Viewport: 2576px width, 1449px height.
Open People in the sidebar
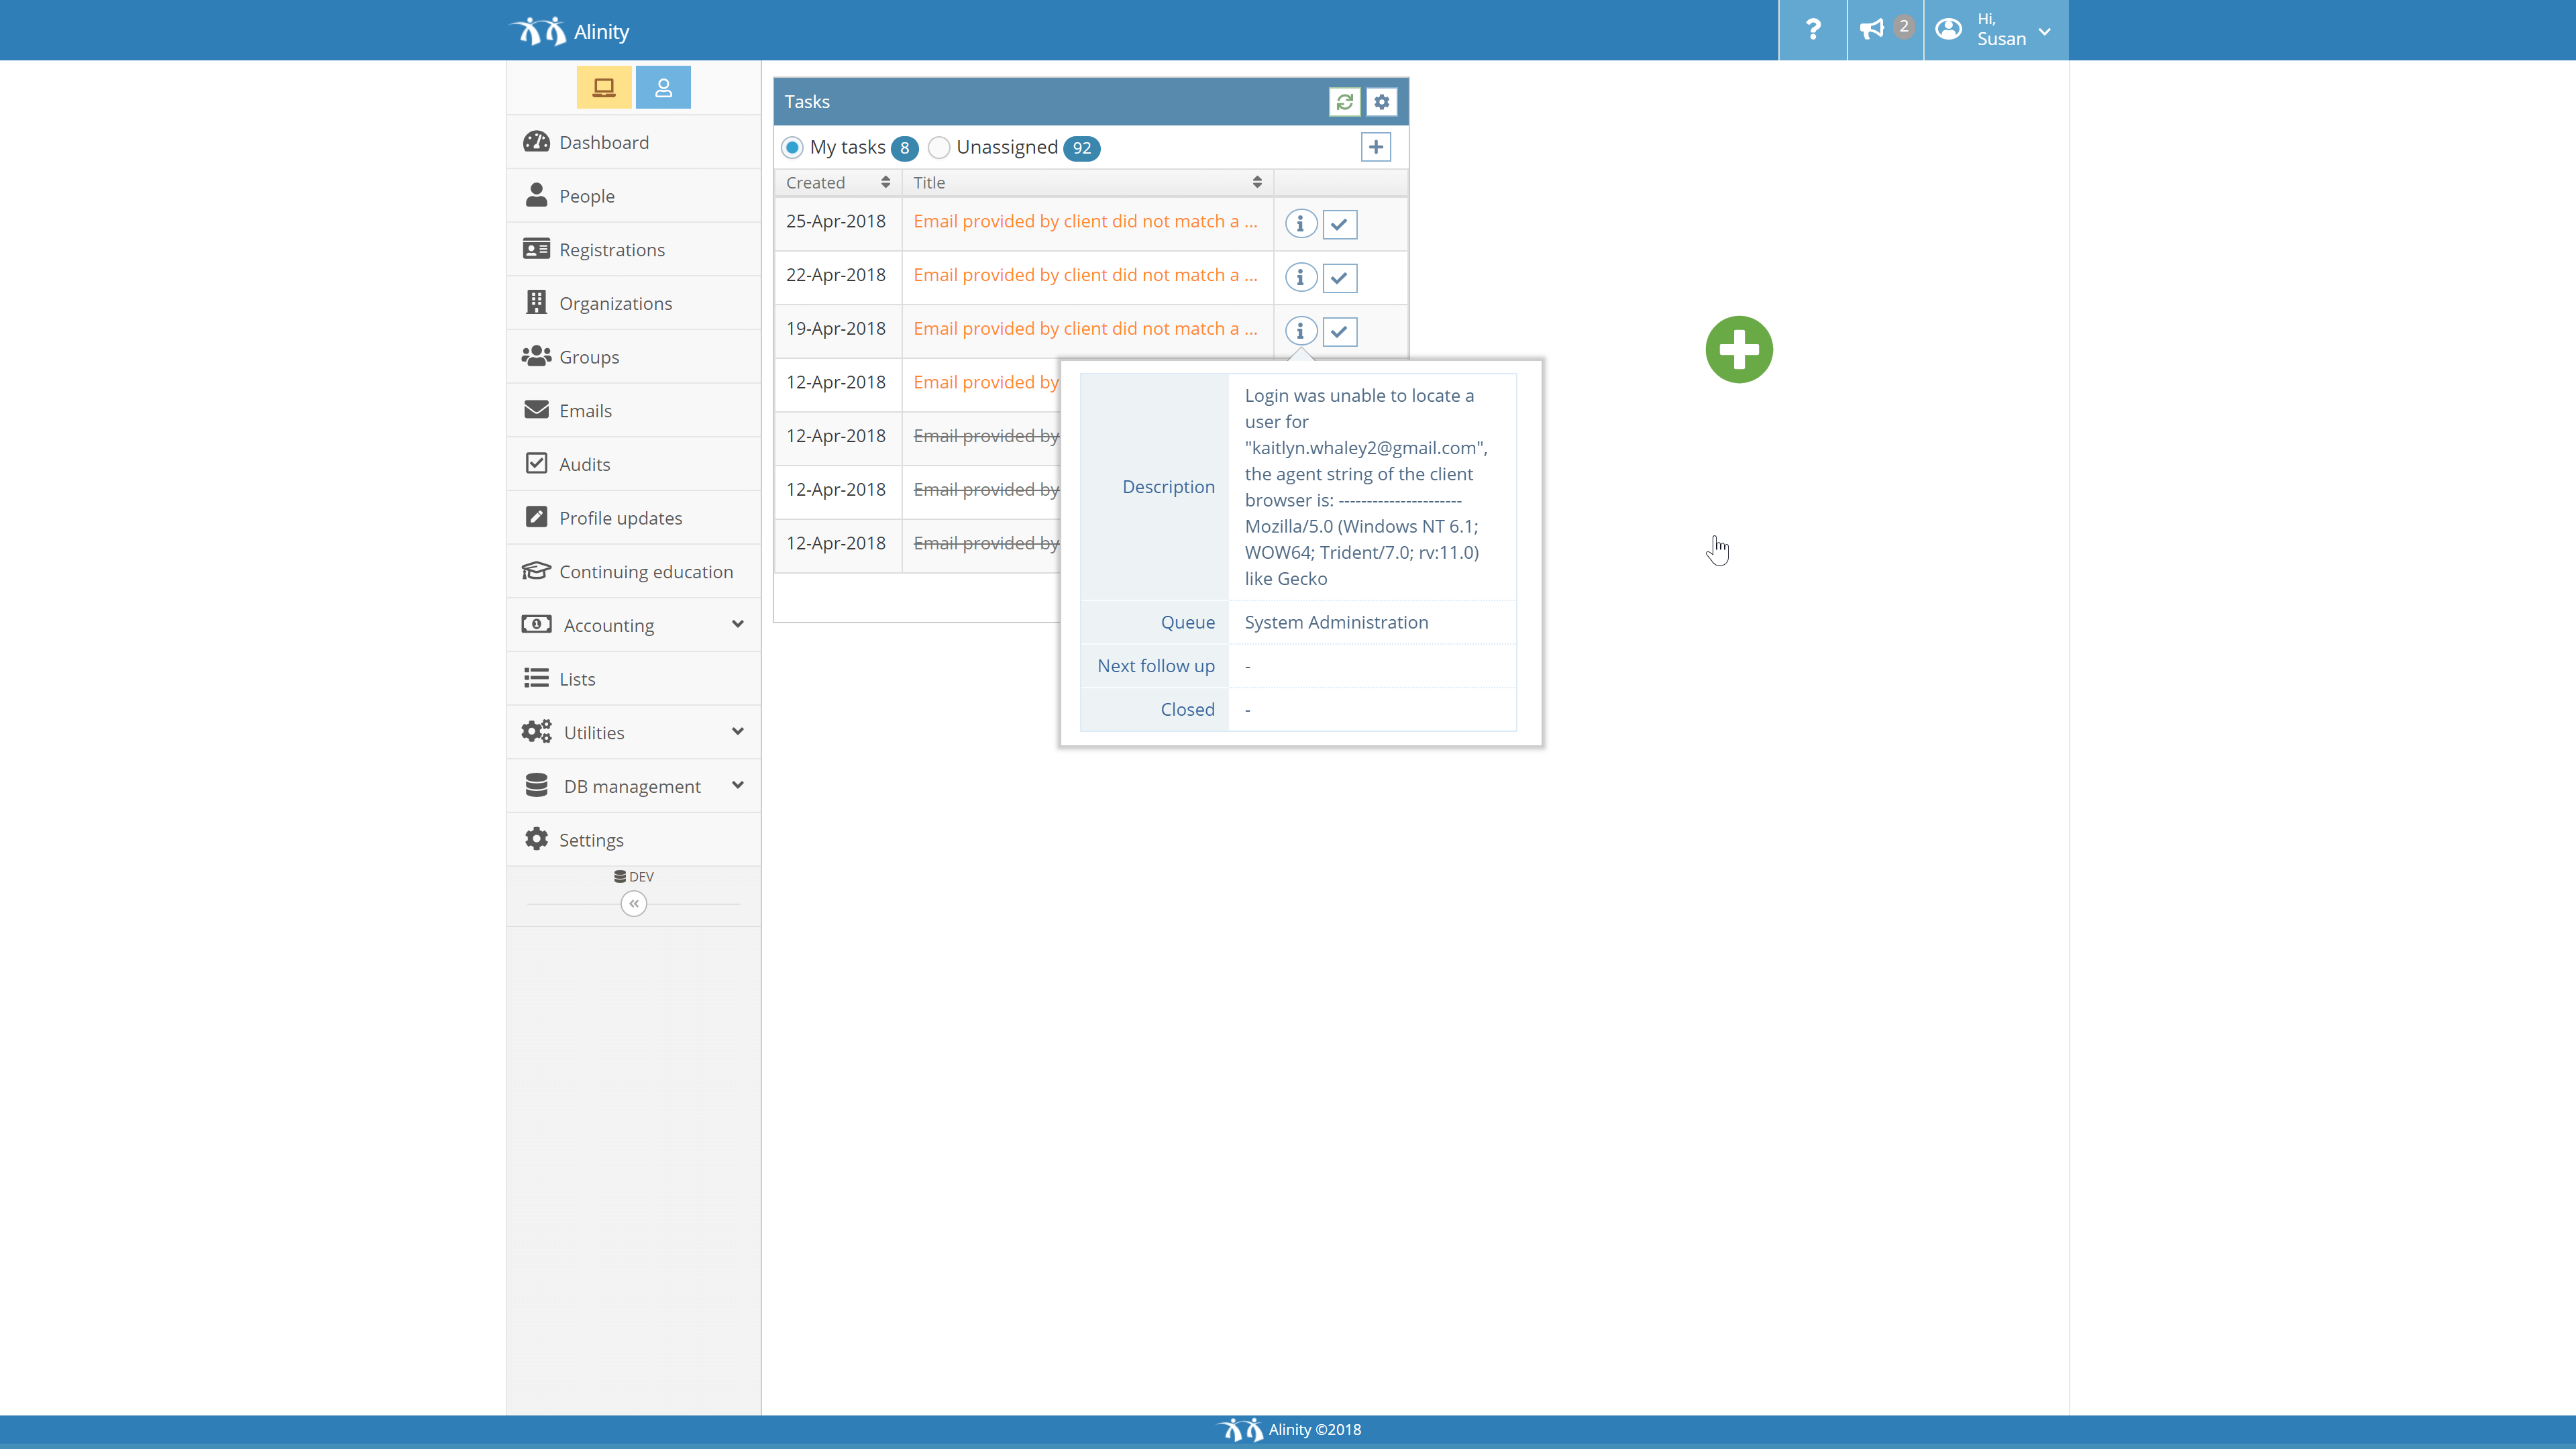point(633,196)
